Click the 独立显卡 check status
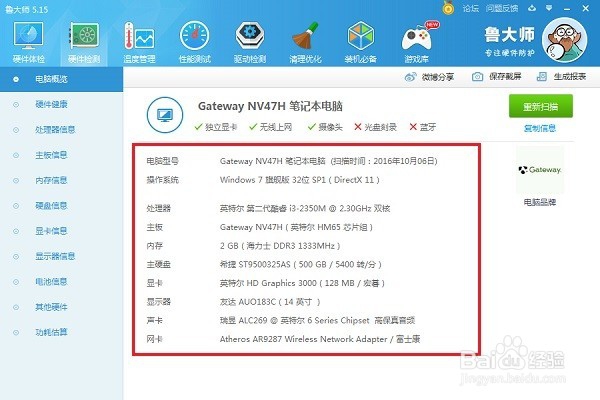Viewport: 600px width, 400px height. 216,127
